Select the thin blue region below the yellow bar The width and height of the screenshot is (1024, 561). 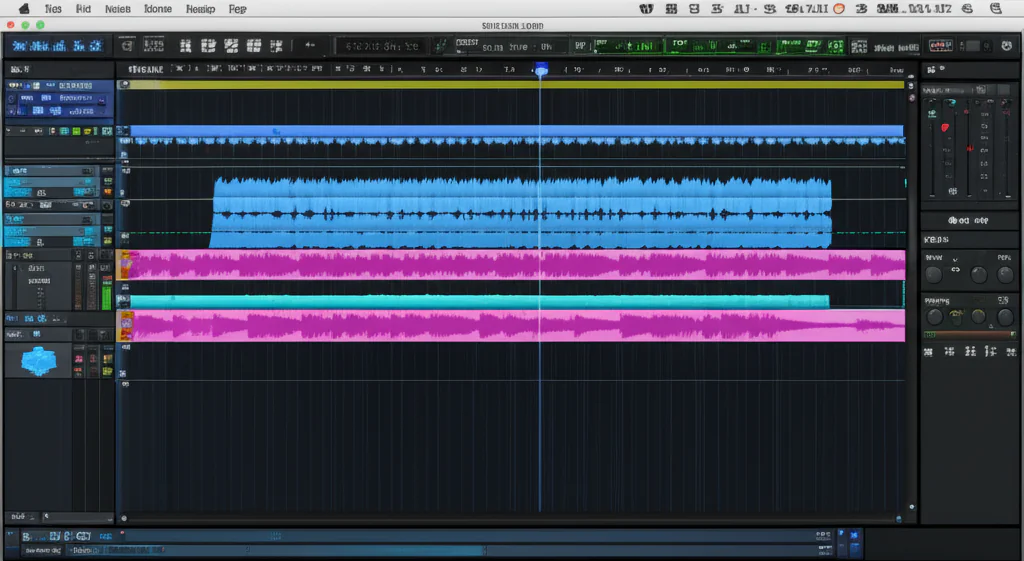517,131
